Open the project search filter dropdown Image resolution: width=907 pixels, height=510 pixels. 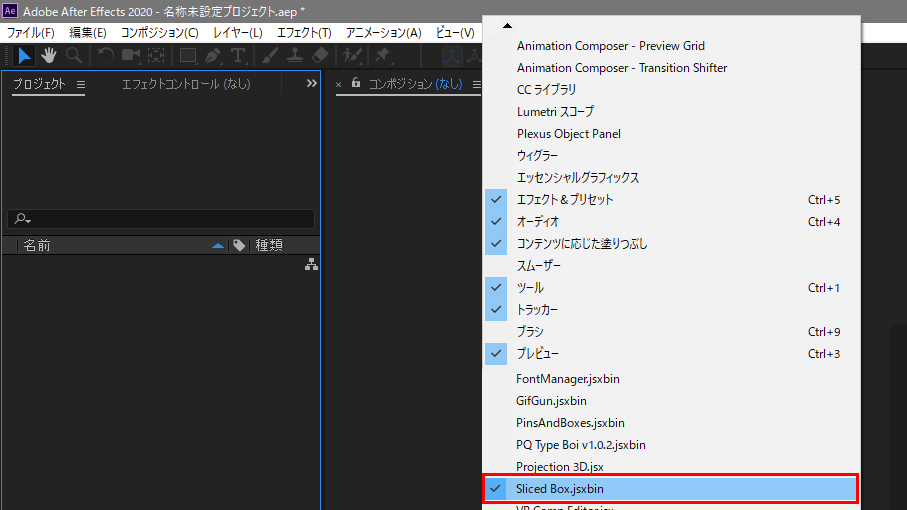(23, 219)
